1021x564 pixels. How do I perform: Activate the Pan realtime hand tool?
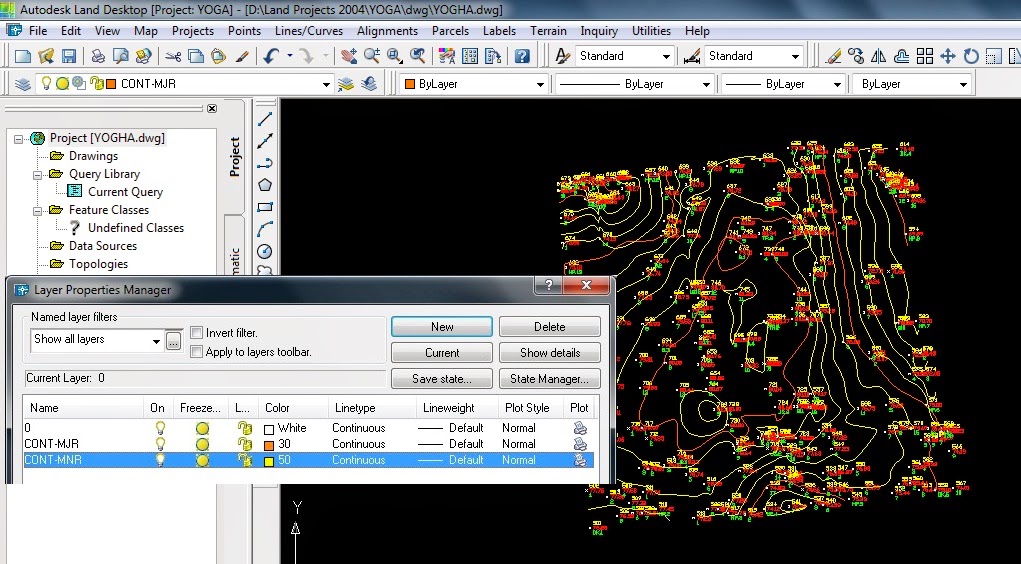349,57
